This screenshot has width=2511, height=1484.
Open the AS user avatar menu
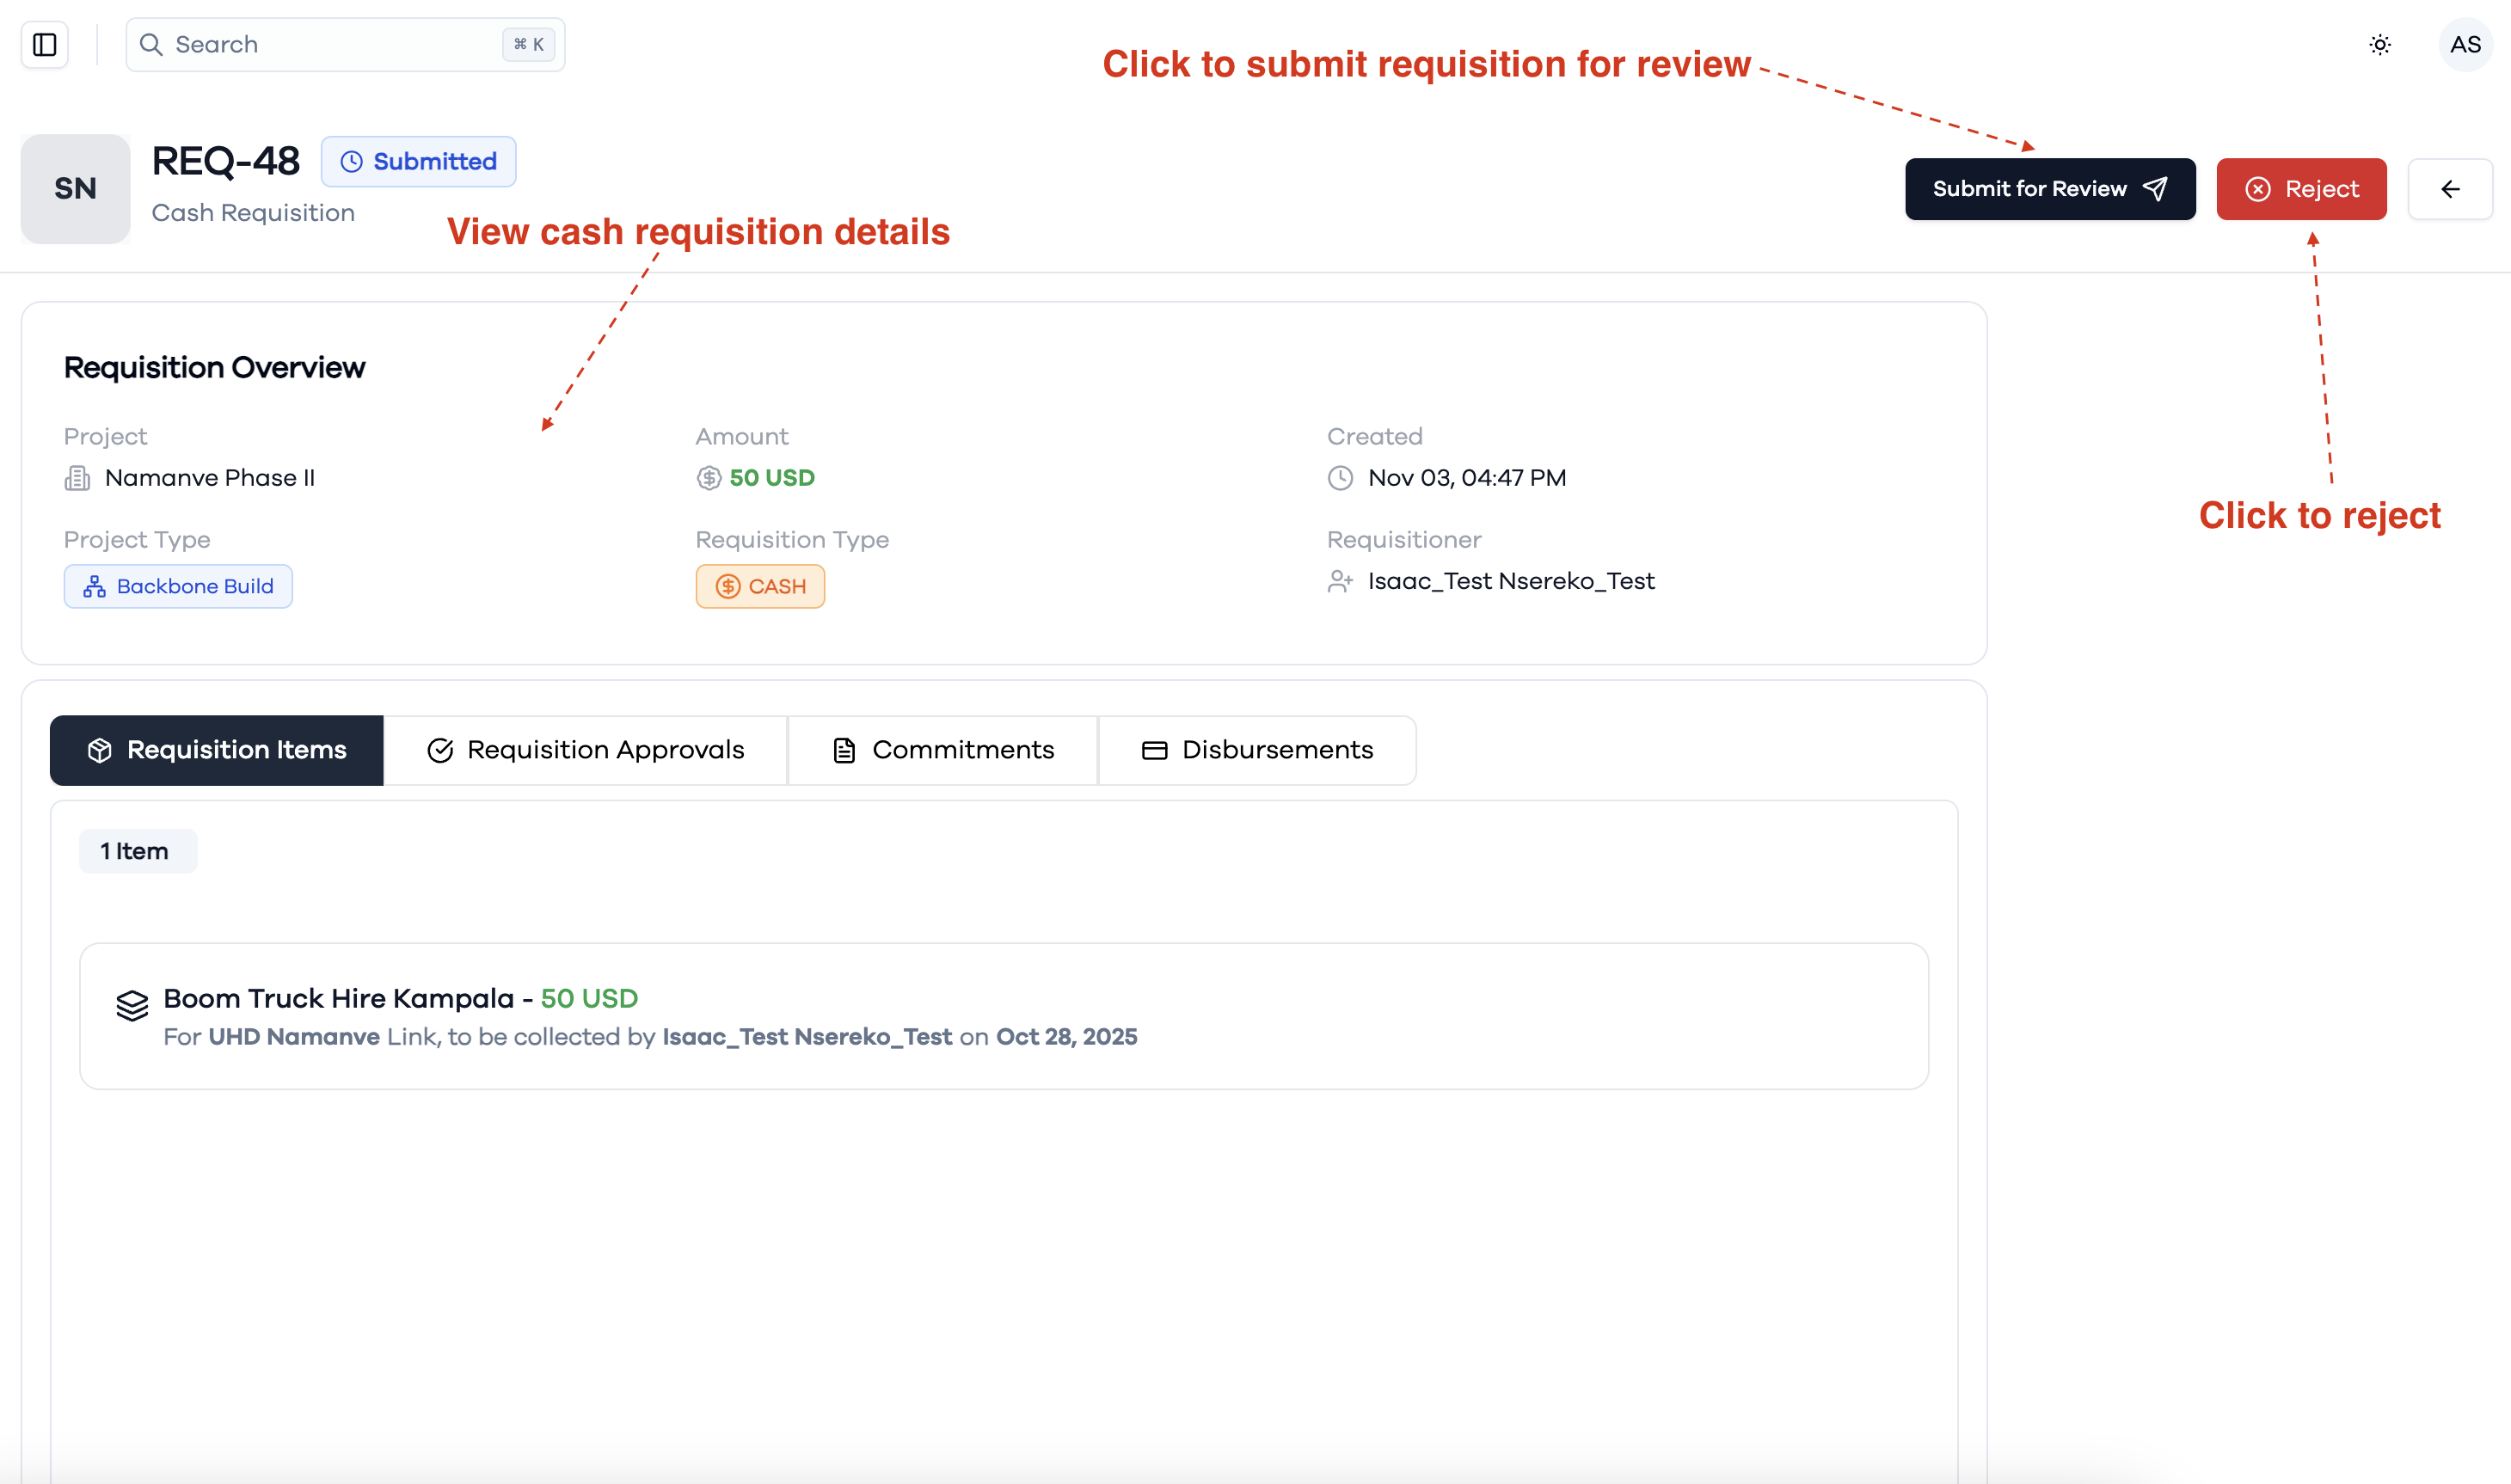point(2465,45)
